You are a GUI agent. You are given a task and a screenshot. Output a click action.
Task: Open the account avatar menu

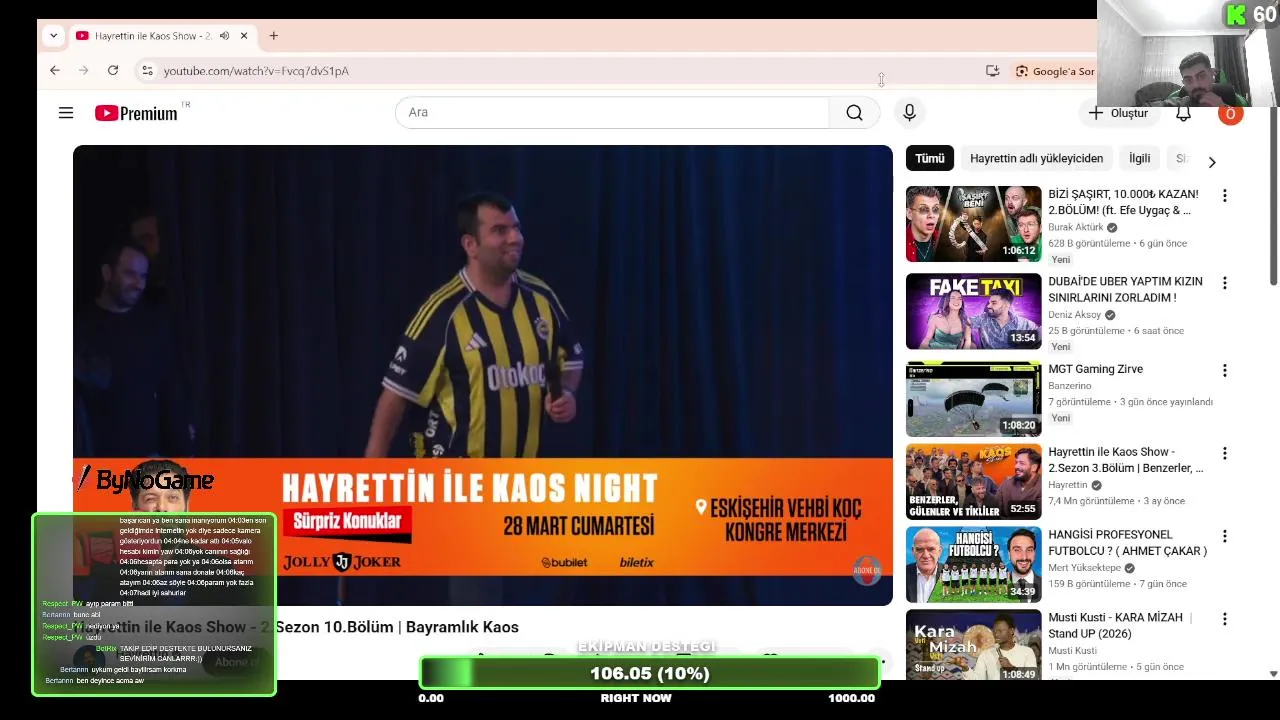pyautogui.click(x=1230, y=113)
